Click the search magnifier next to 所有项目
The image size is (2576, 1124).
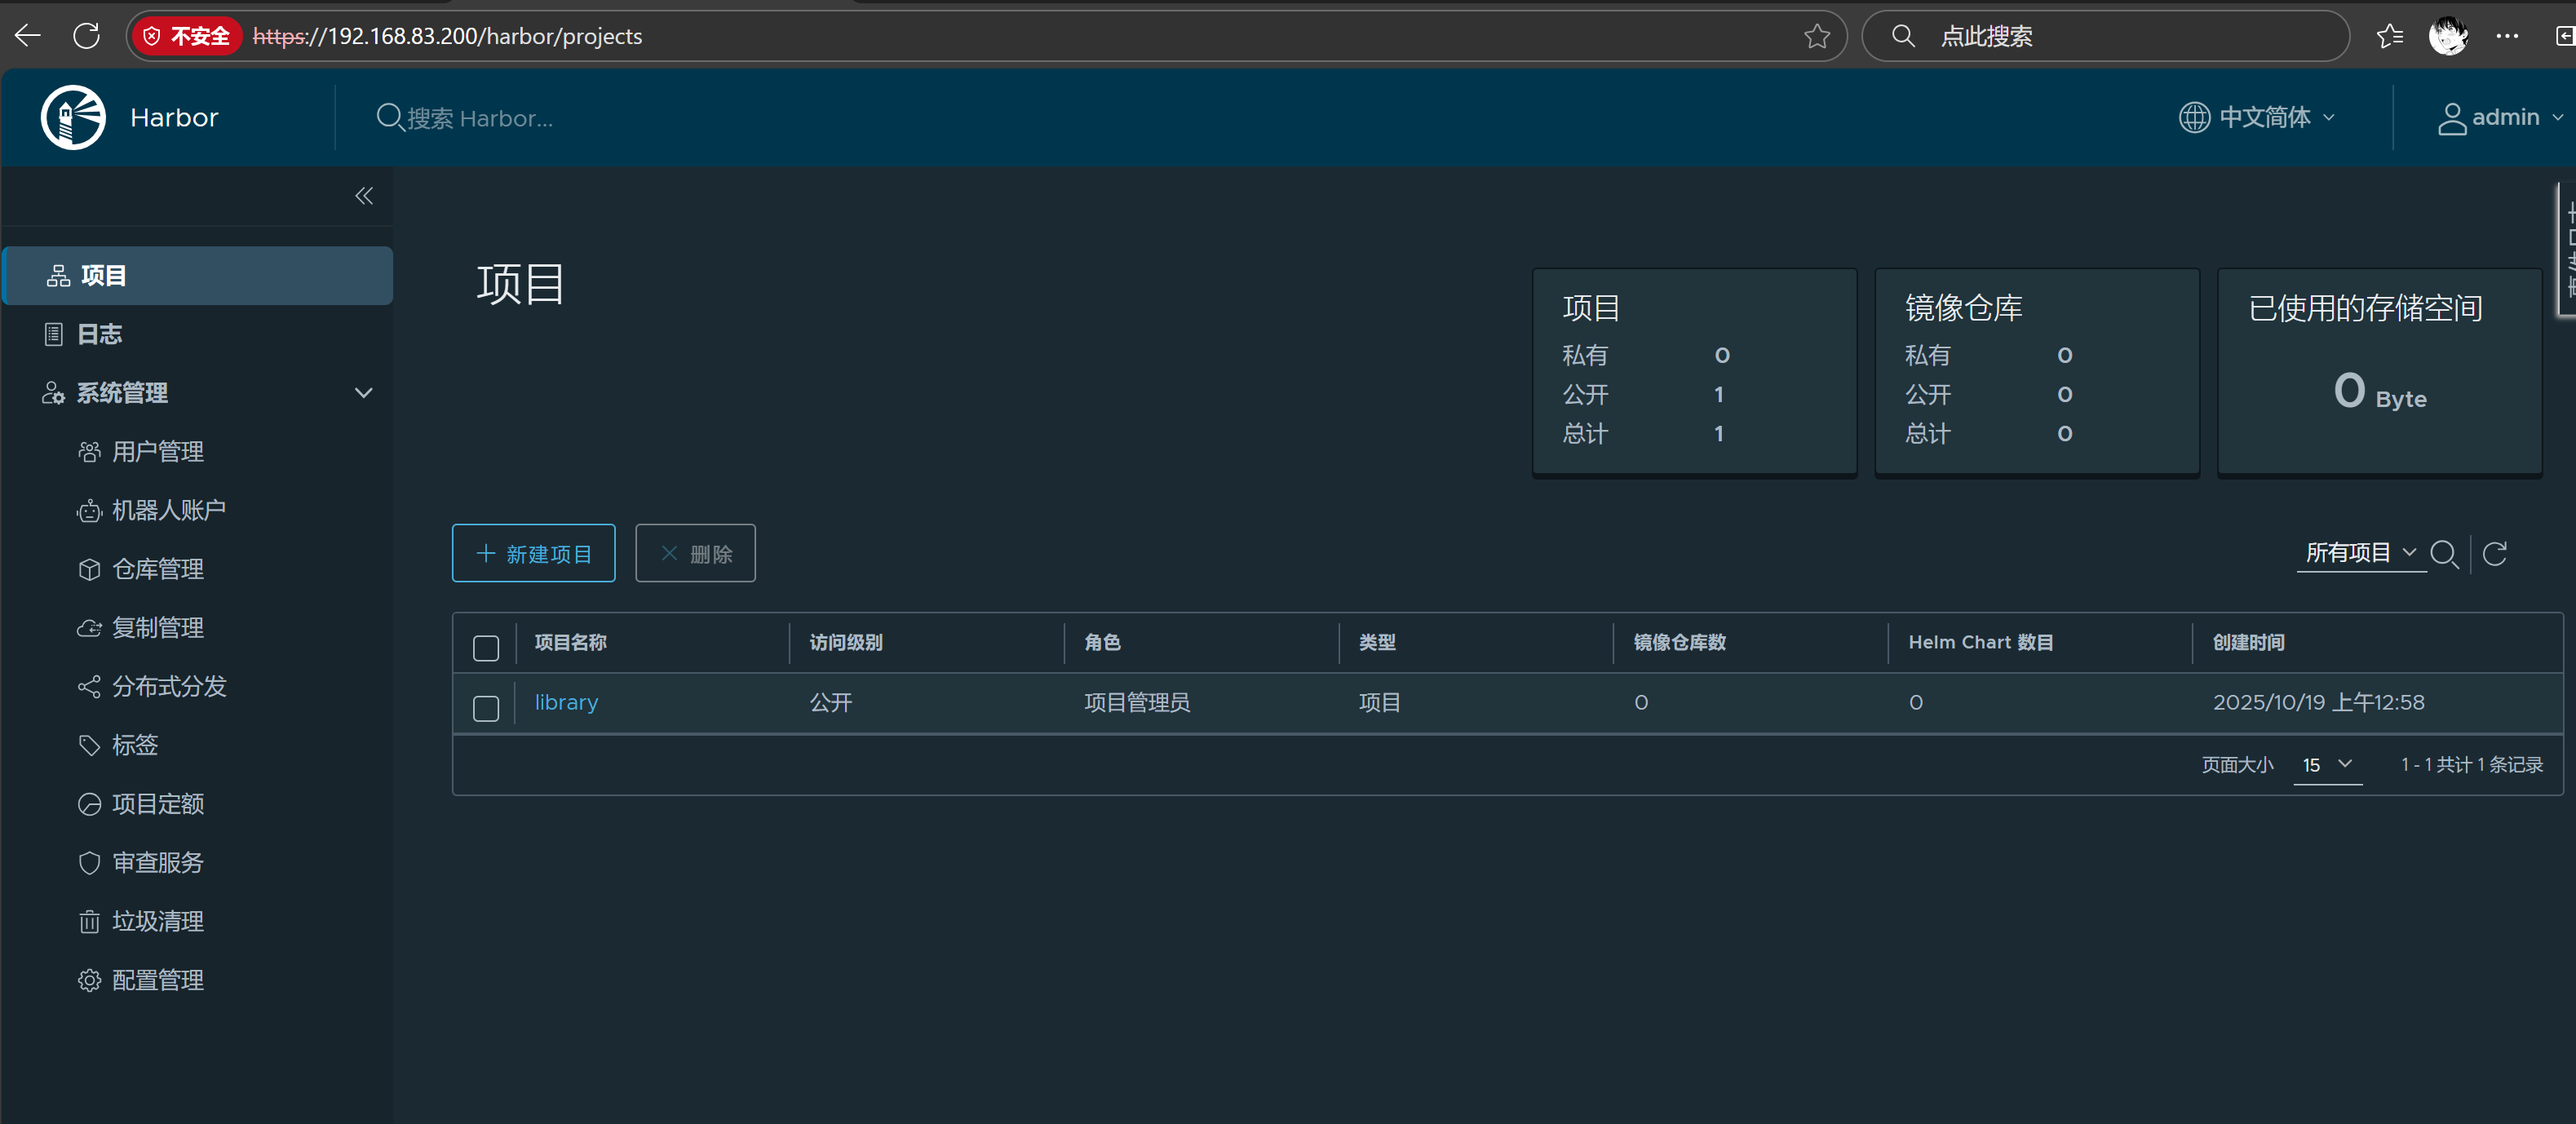[x=2443, y=554]
